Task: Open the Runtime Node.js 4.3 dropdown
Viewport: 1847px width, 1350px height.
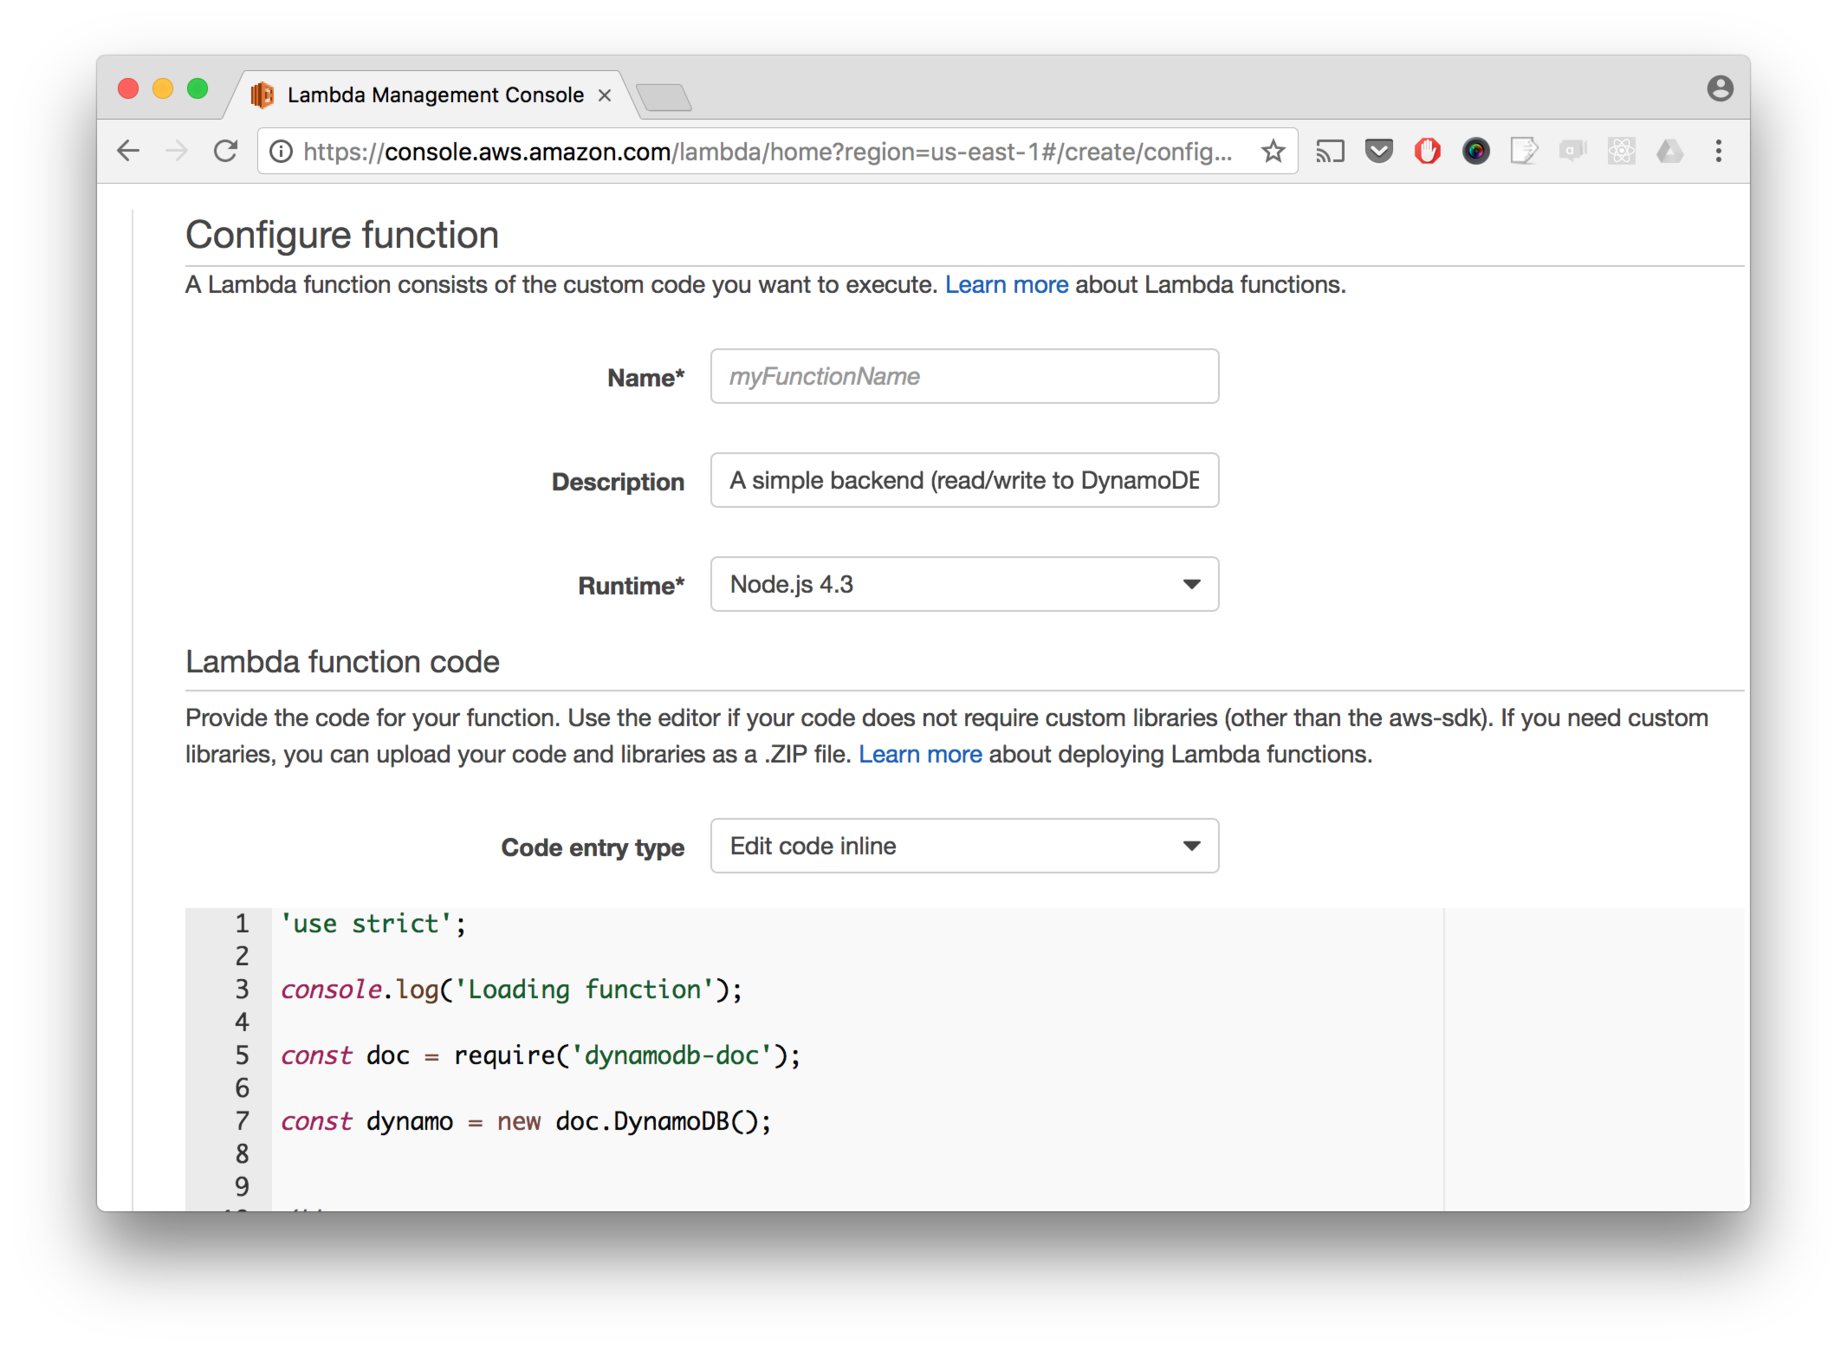Action: pos(964,584)
